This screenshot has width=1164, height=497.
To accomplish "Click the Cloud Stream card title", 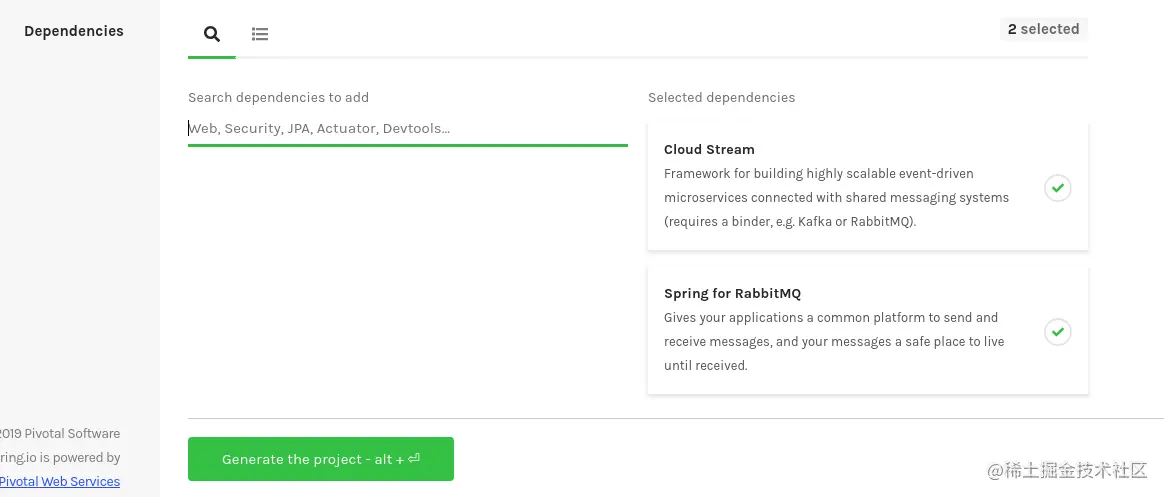I will click(709, 149).
